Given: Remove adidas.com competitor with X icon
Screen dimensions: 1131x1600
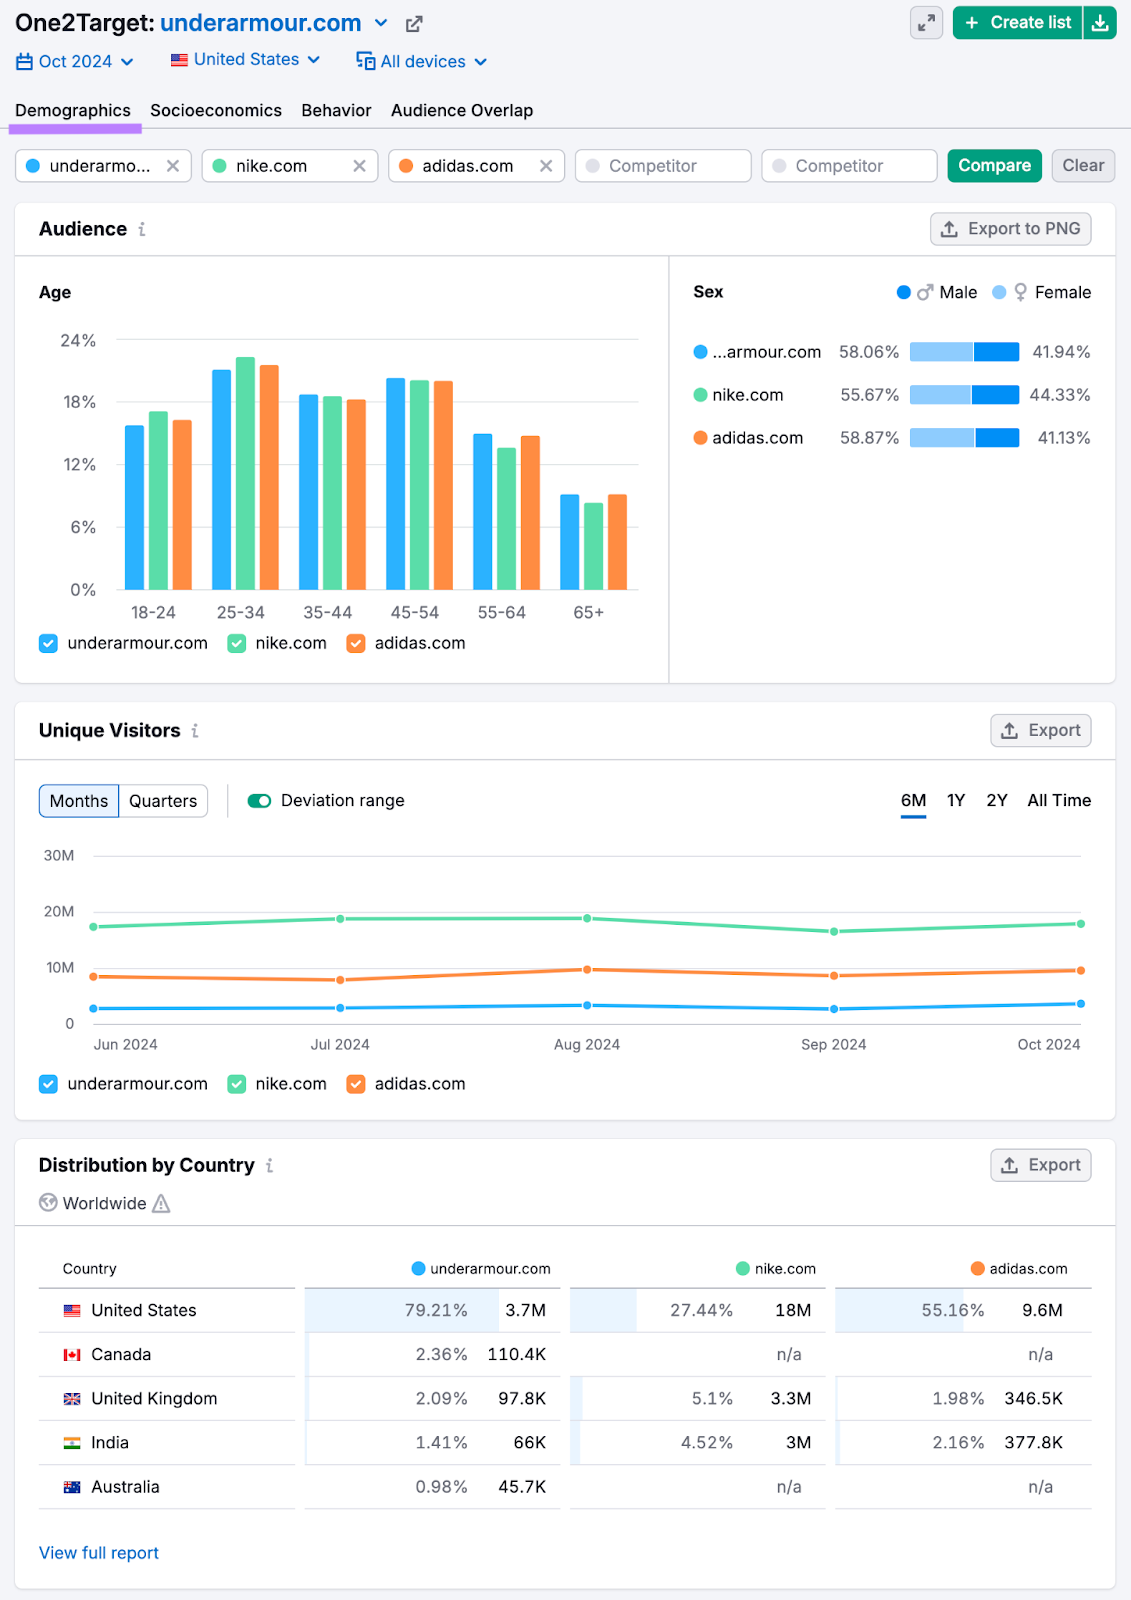Looking at the screenshot, I should point(546,166).
